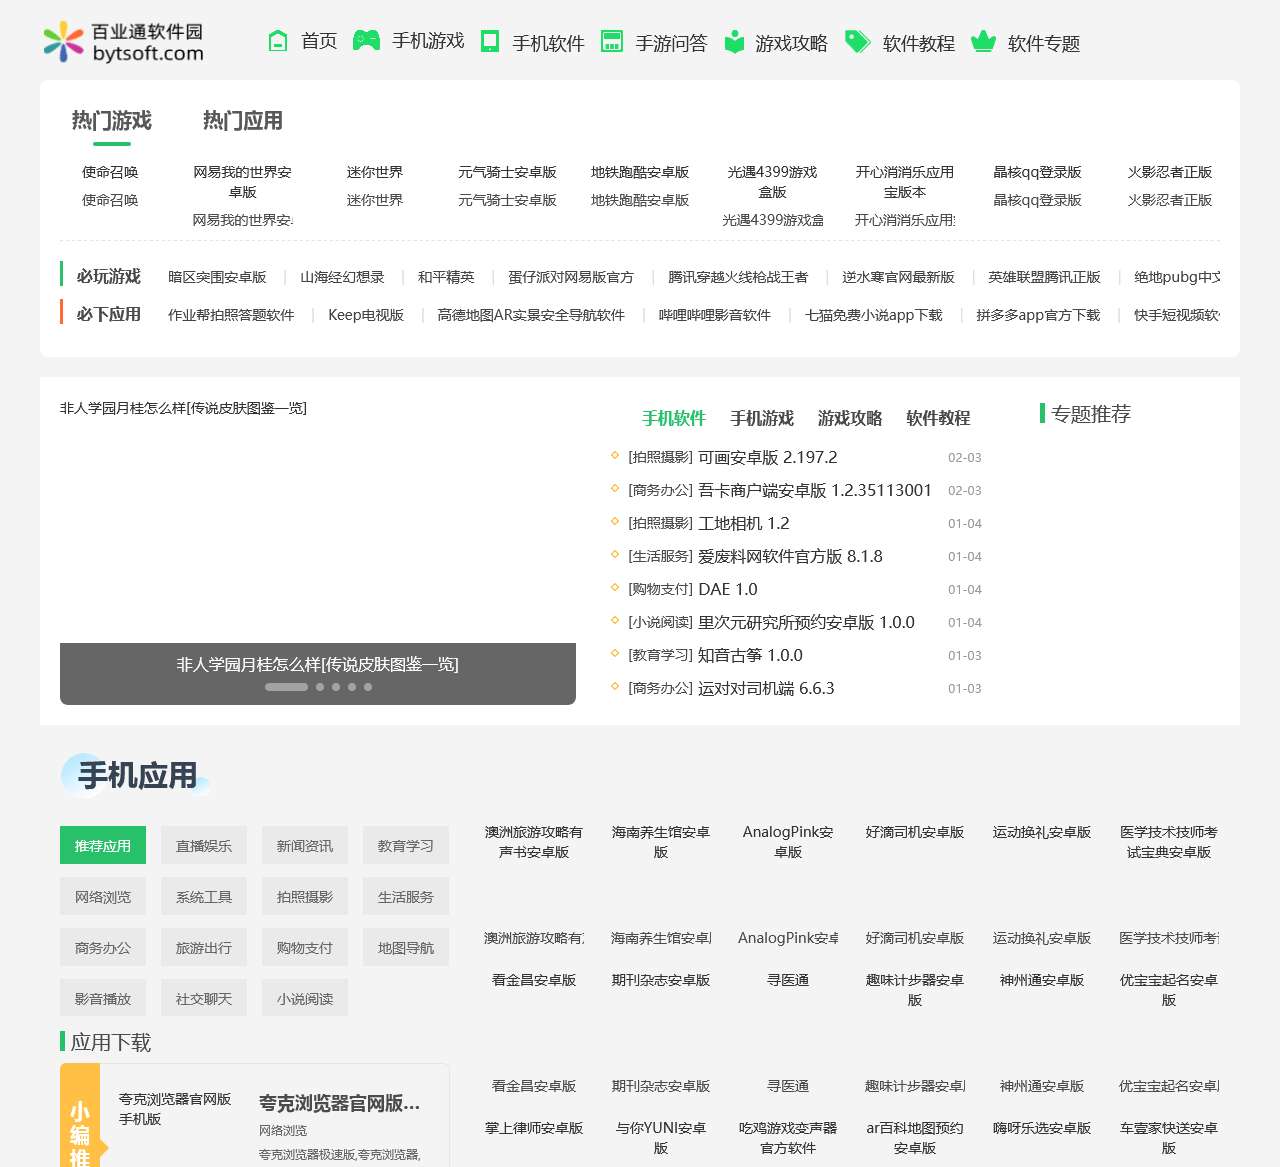Open the 可画安卓版 2.197.2 article link
Image resolution: width=1280 pixels, height=1167 pixels.
pos(767,457)
